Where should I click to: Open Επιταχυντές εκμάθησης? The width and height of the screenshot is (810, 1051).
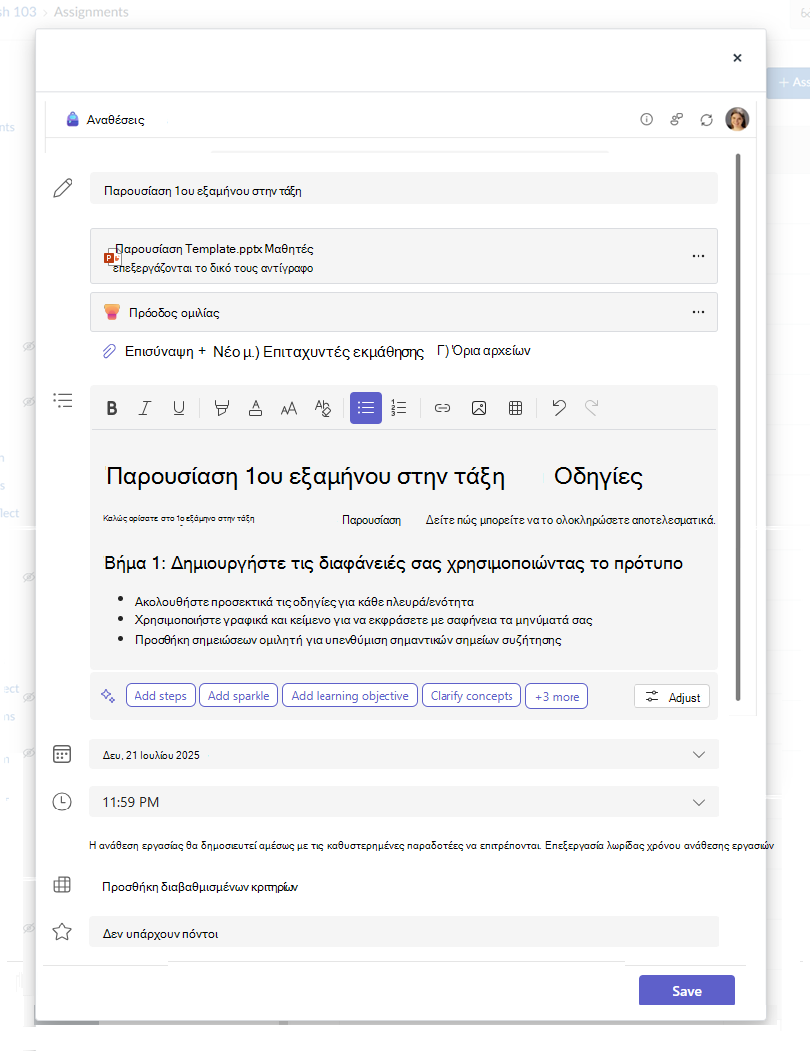coord(343,352)
